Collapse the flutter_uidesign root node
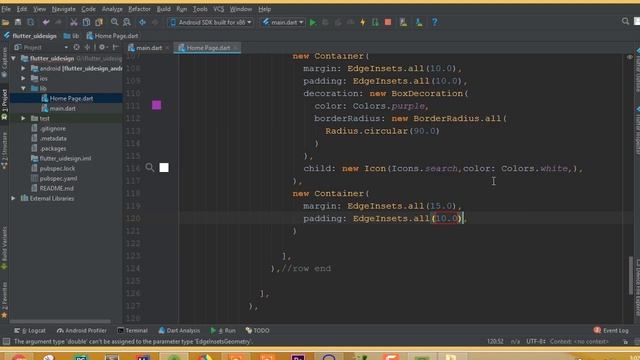 point(13,58)
